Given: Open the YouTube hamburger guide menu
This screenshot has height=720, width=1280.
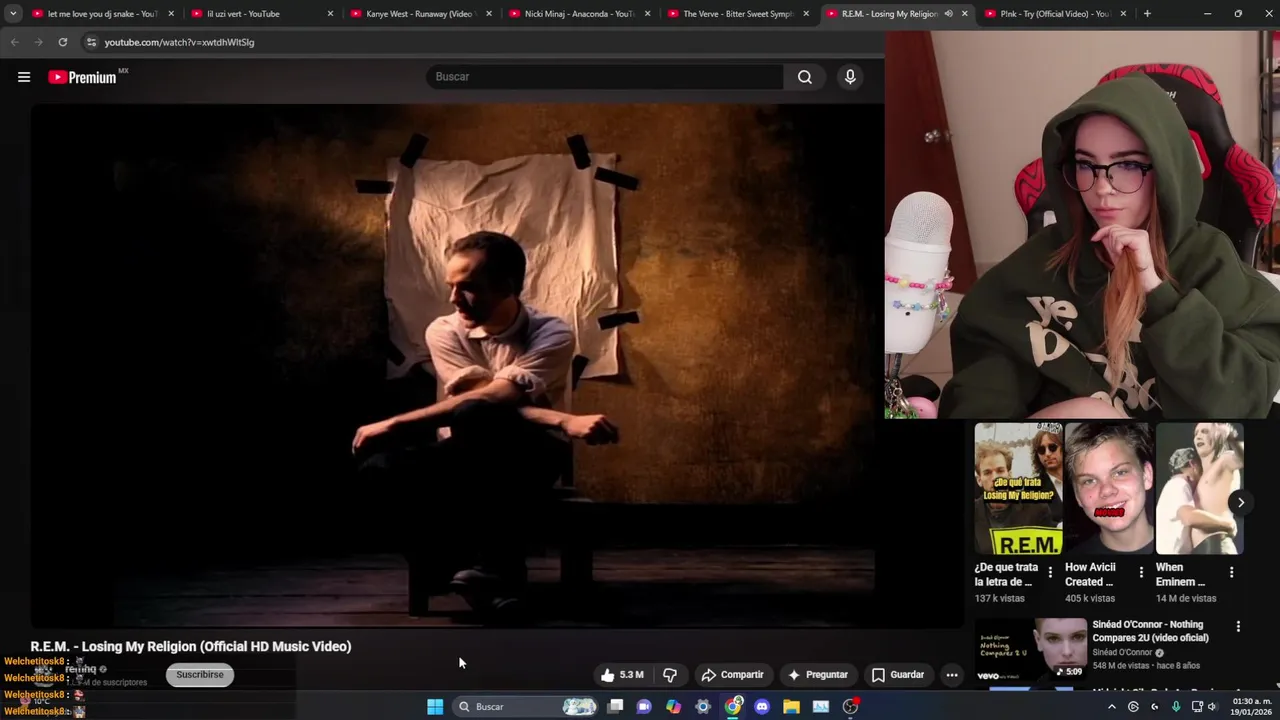Looking at the screenshot, I should (x=24, y=77).
